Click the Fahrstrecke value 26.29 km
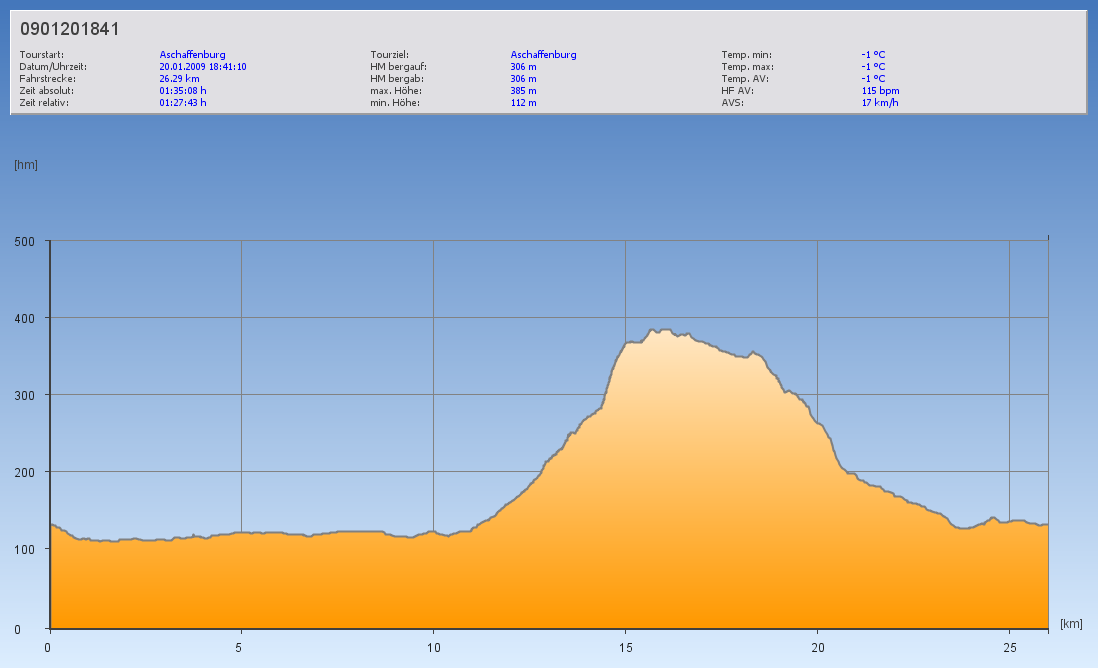The width and height of the screenshot is (1098, 668). point(180,78)
